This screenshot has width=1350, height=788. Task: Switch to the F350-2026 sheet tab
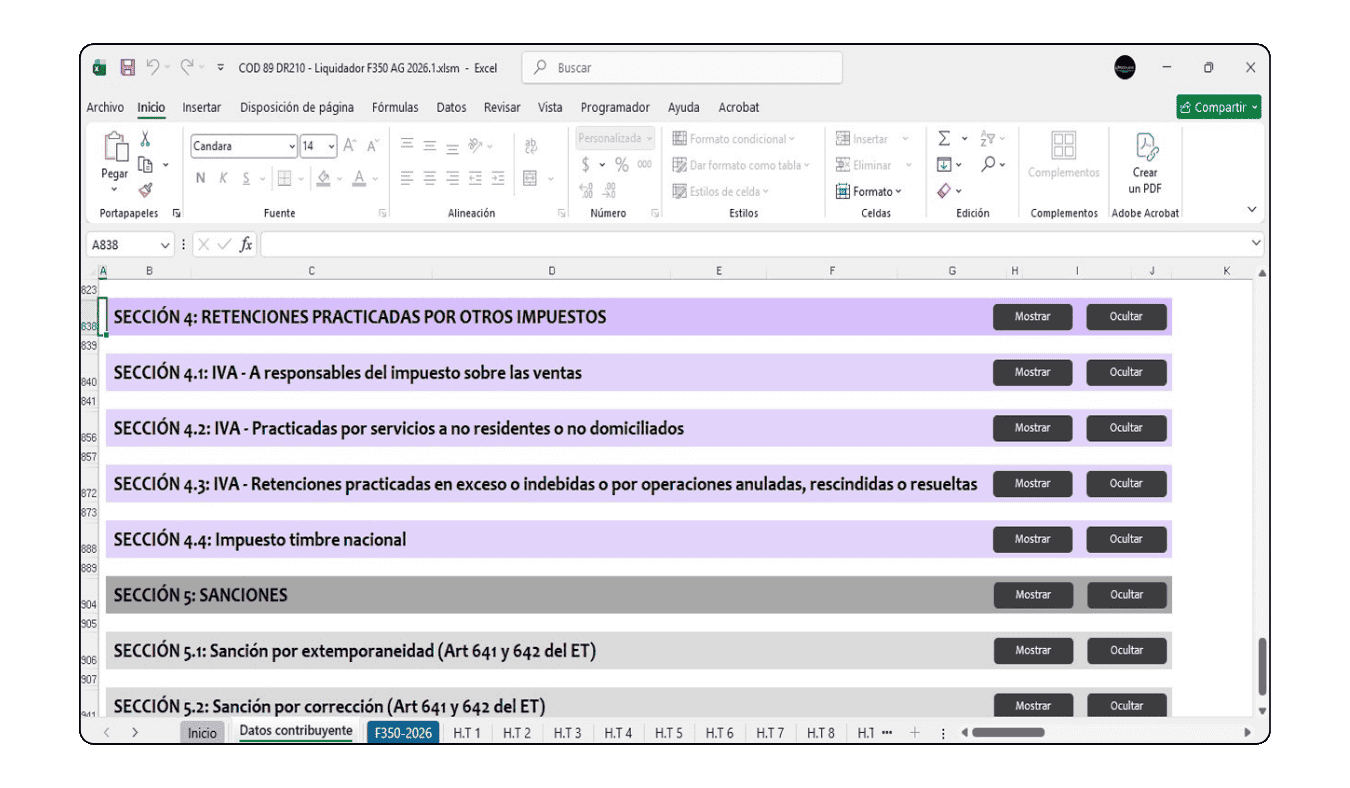click(x=403, y=733)
